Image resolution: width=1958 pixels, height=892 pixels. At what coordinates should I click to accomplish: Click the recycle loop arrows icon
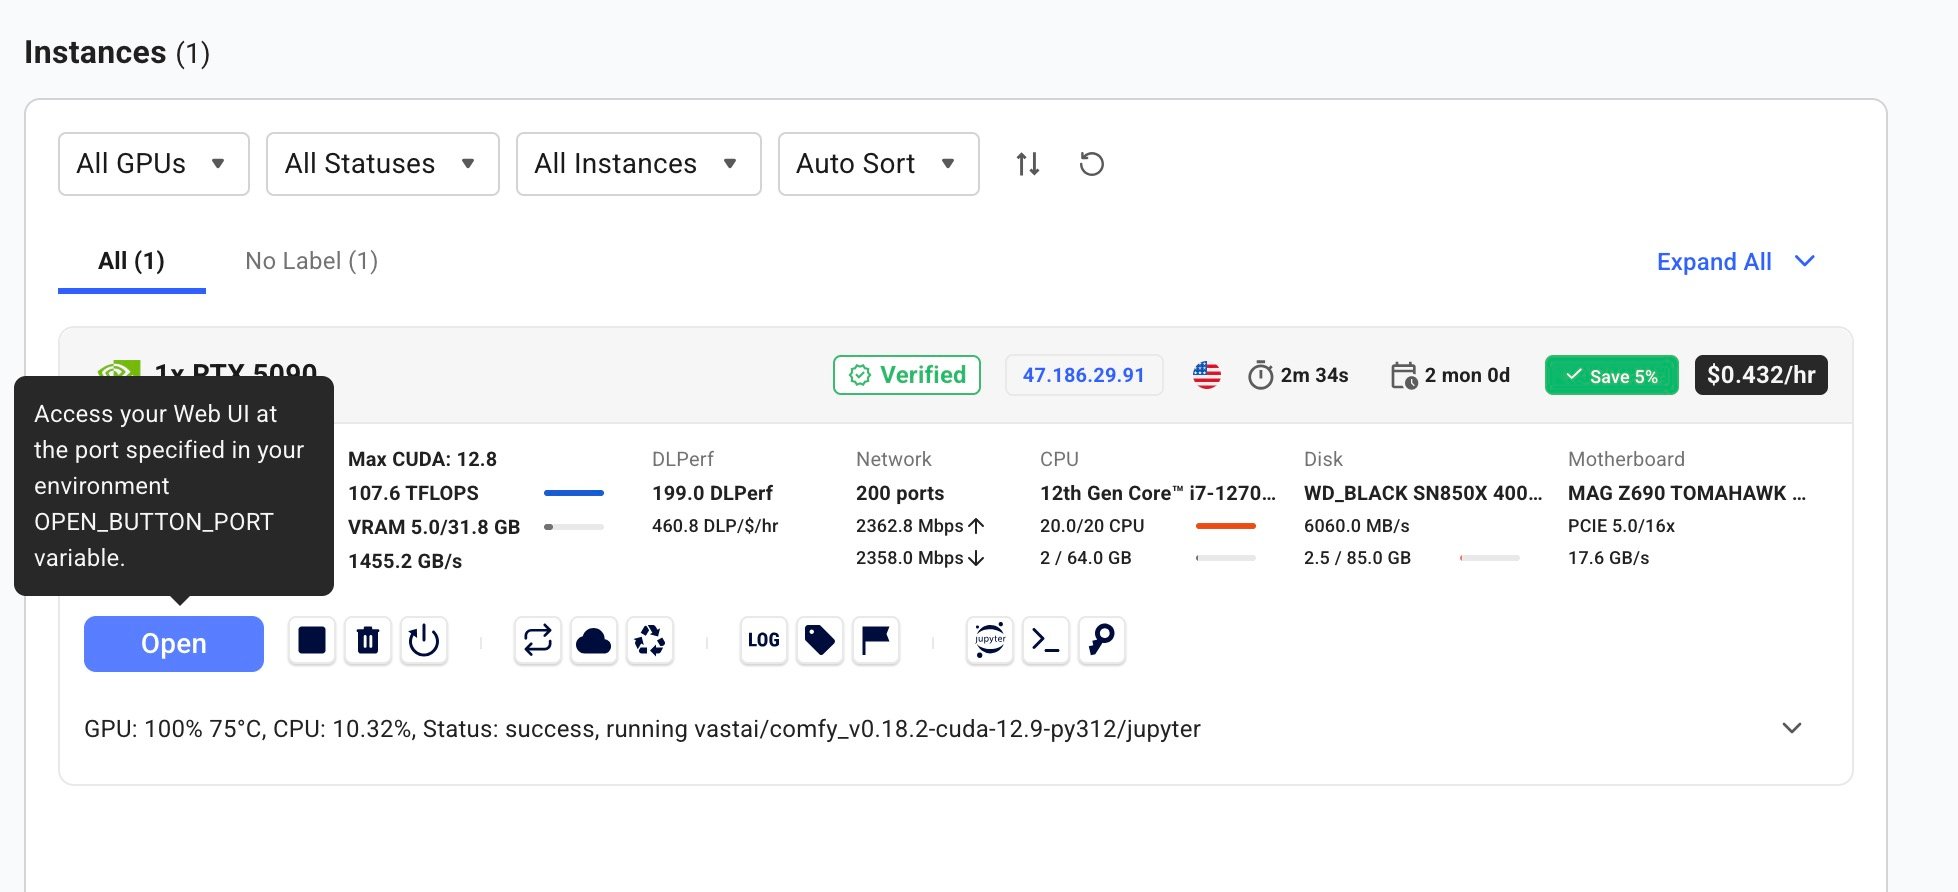(x=538, y=641)
